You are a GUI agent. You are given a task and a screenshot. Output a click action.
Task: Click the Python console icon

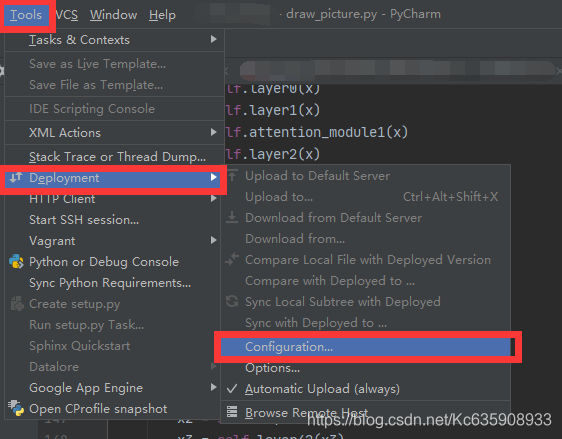16,262
